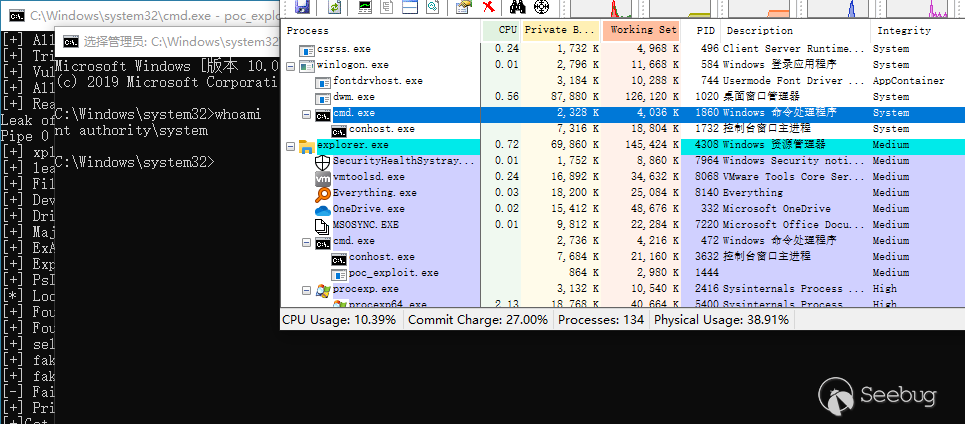
Task: Sort by the Integrity column header
Action: pos(918,30)
